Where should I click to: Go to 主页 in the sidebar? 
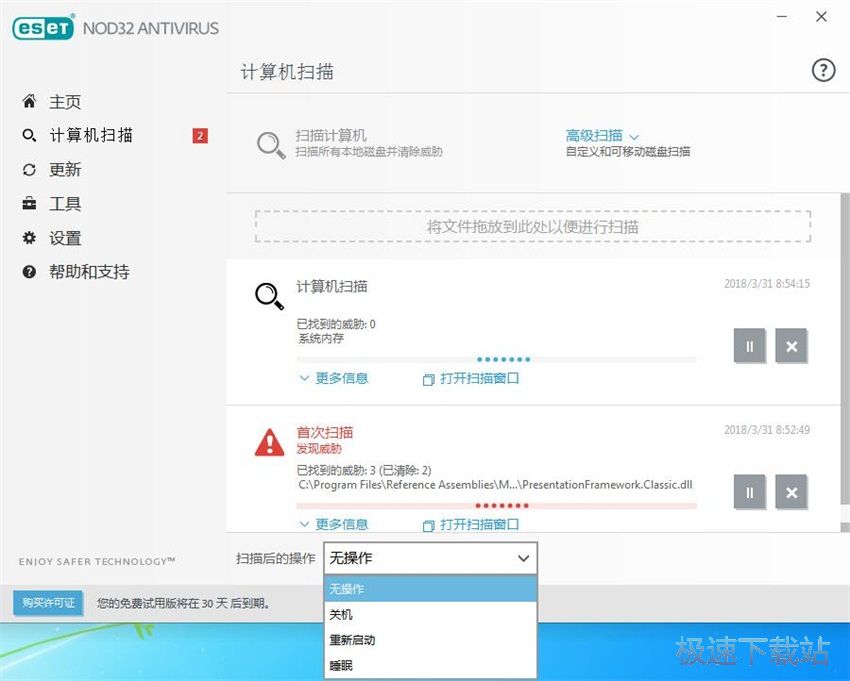pyautogui.click(x=65, y=101)
